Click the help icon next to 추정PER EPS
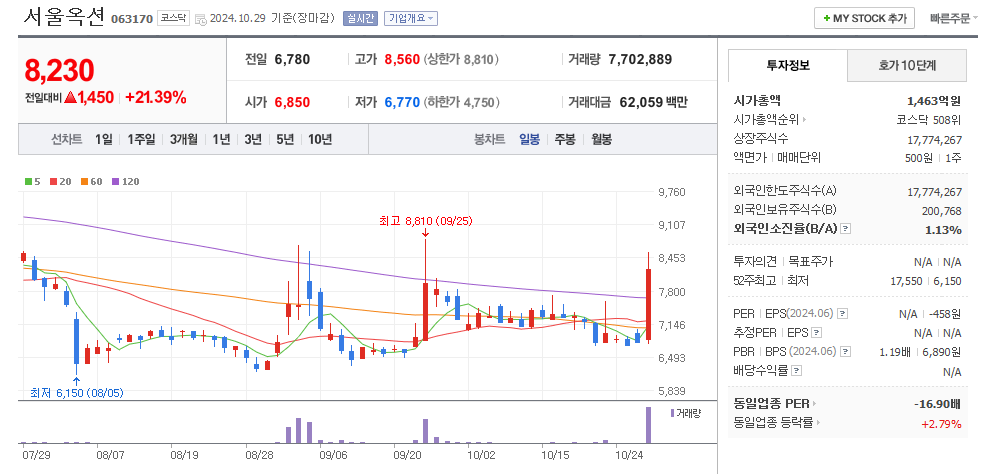 pyautogui.click(x=817, y=332)
